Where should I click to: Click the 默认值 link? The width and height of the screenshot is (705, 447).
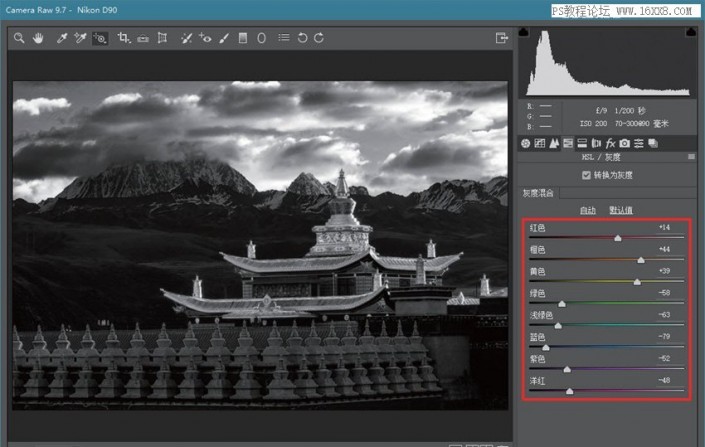tap(621, 210)
